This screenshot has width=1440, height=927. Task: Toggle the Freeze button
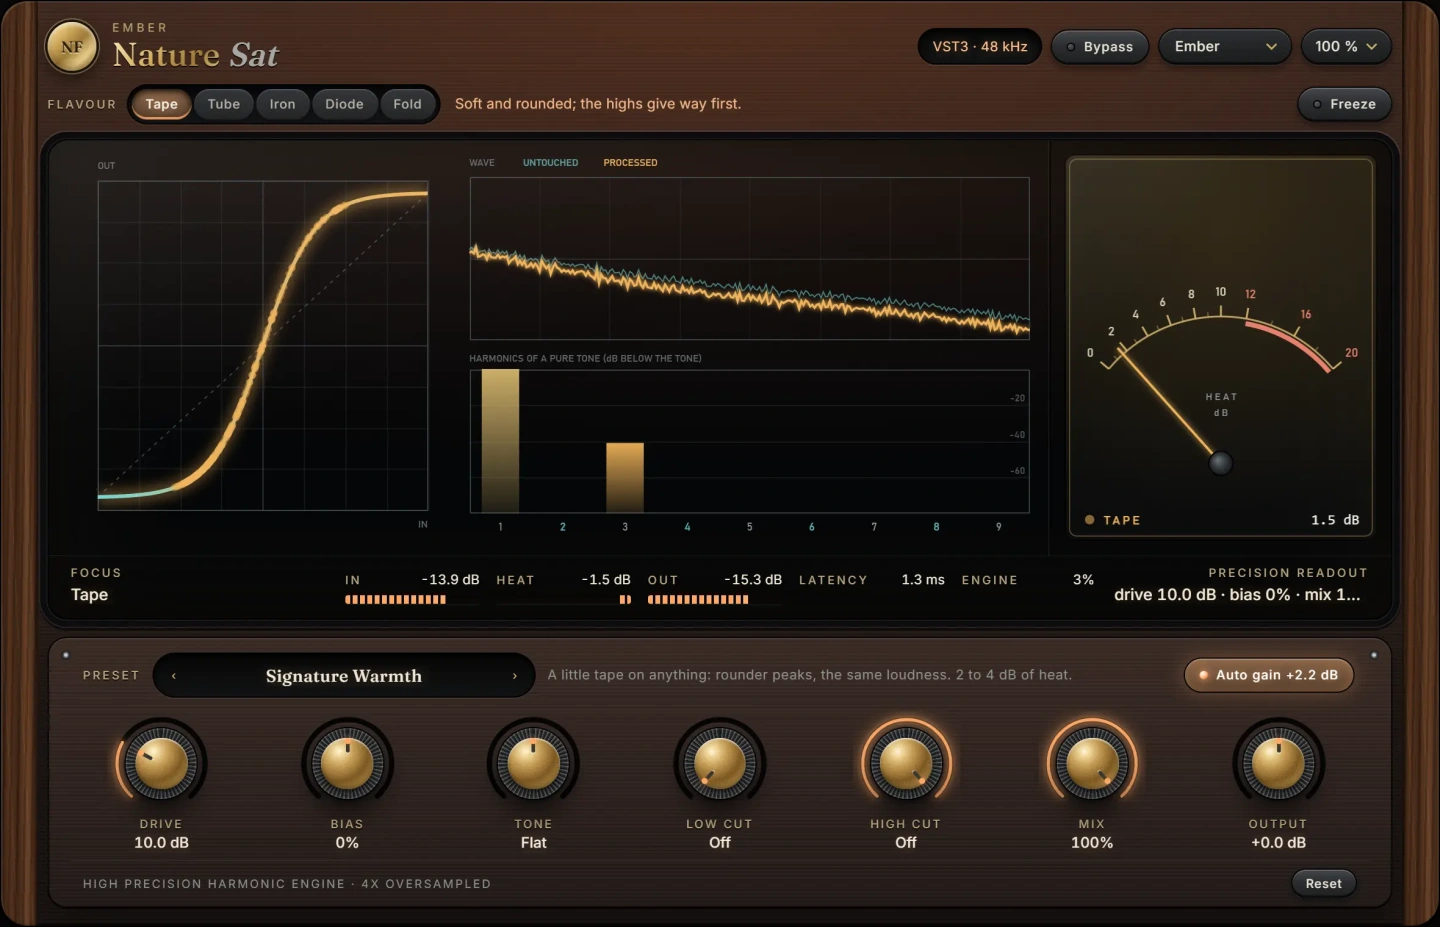click(x=1344, y=104)
